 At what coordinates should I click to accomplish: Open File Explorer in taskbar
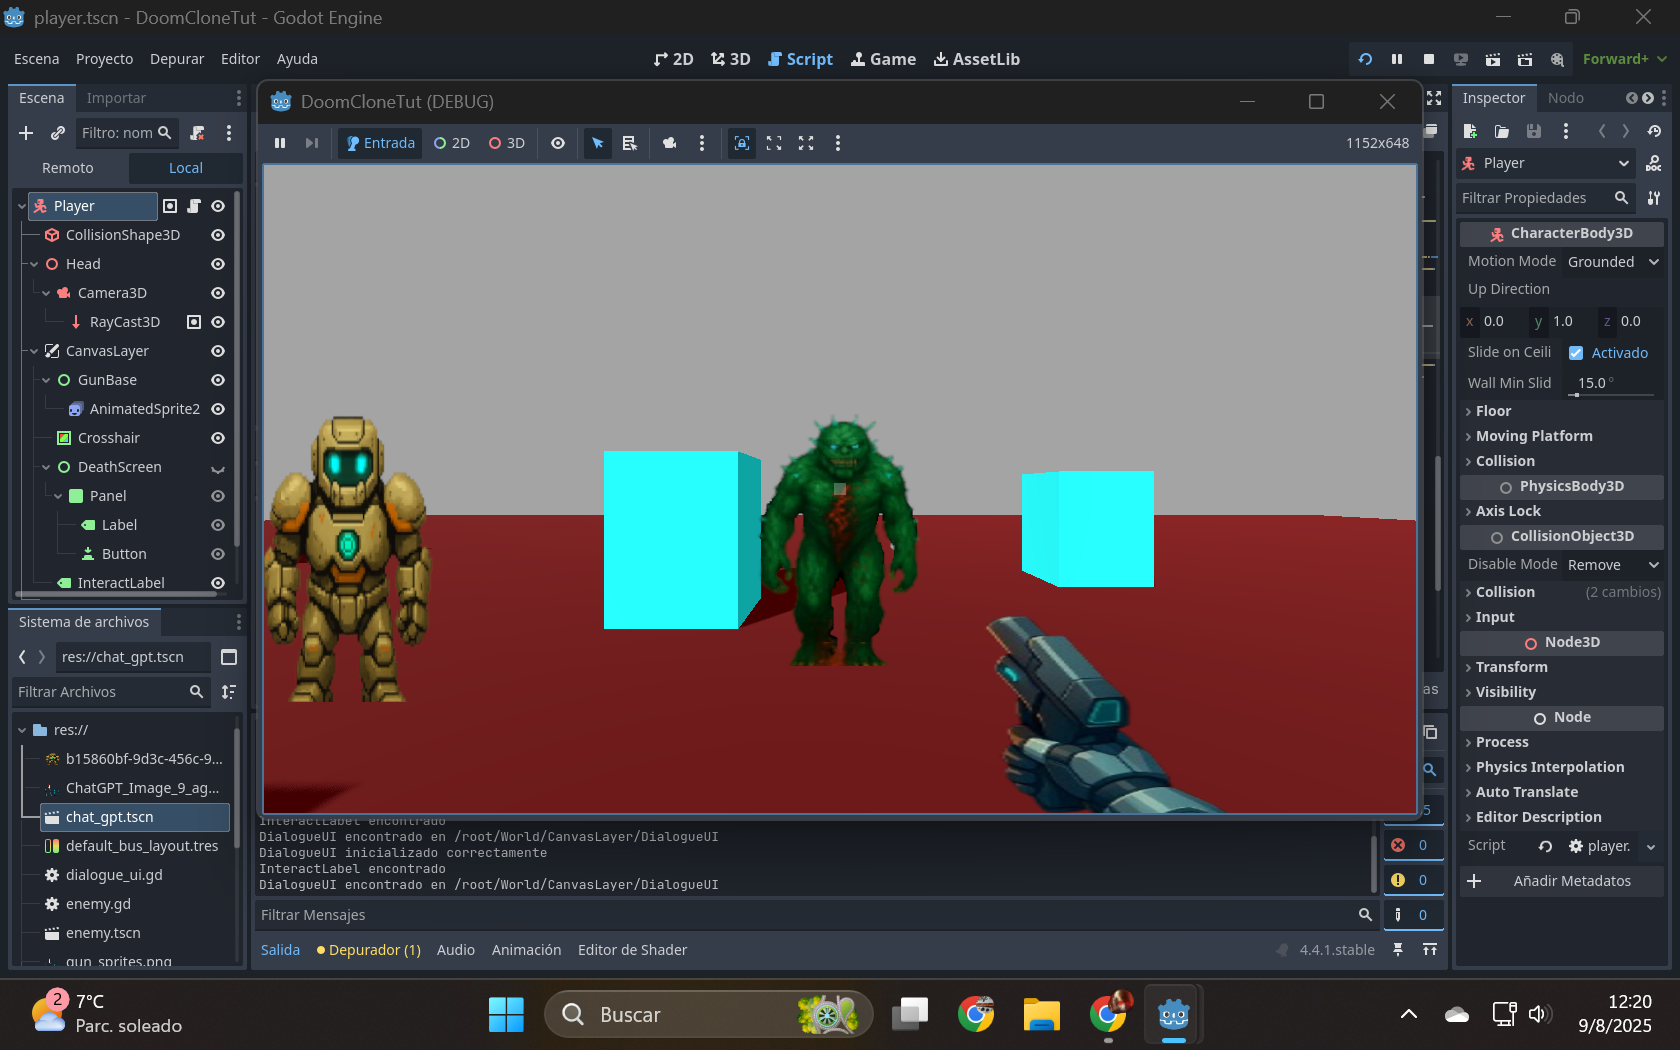click(1041, 1015)
